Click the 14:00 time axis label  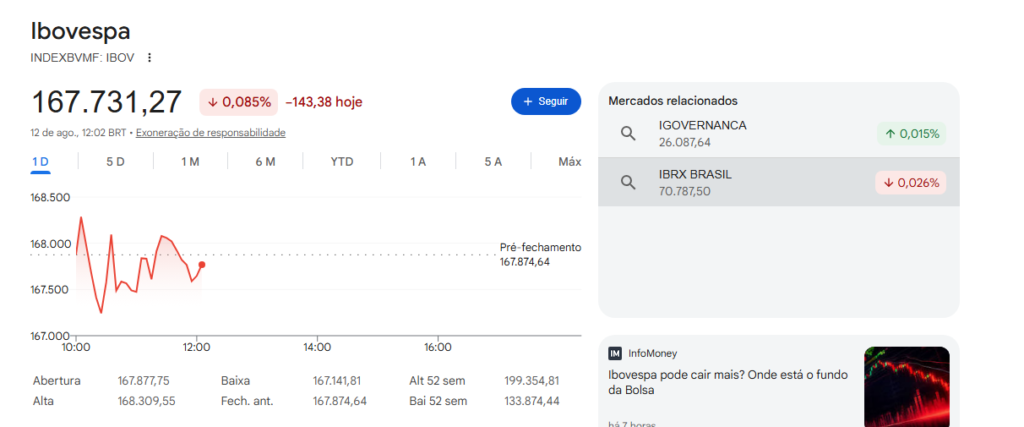coord(317,347)
